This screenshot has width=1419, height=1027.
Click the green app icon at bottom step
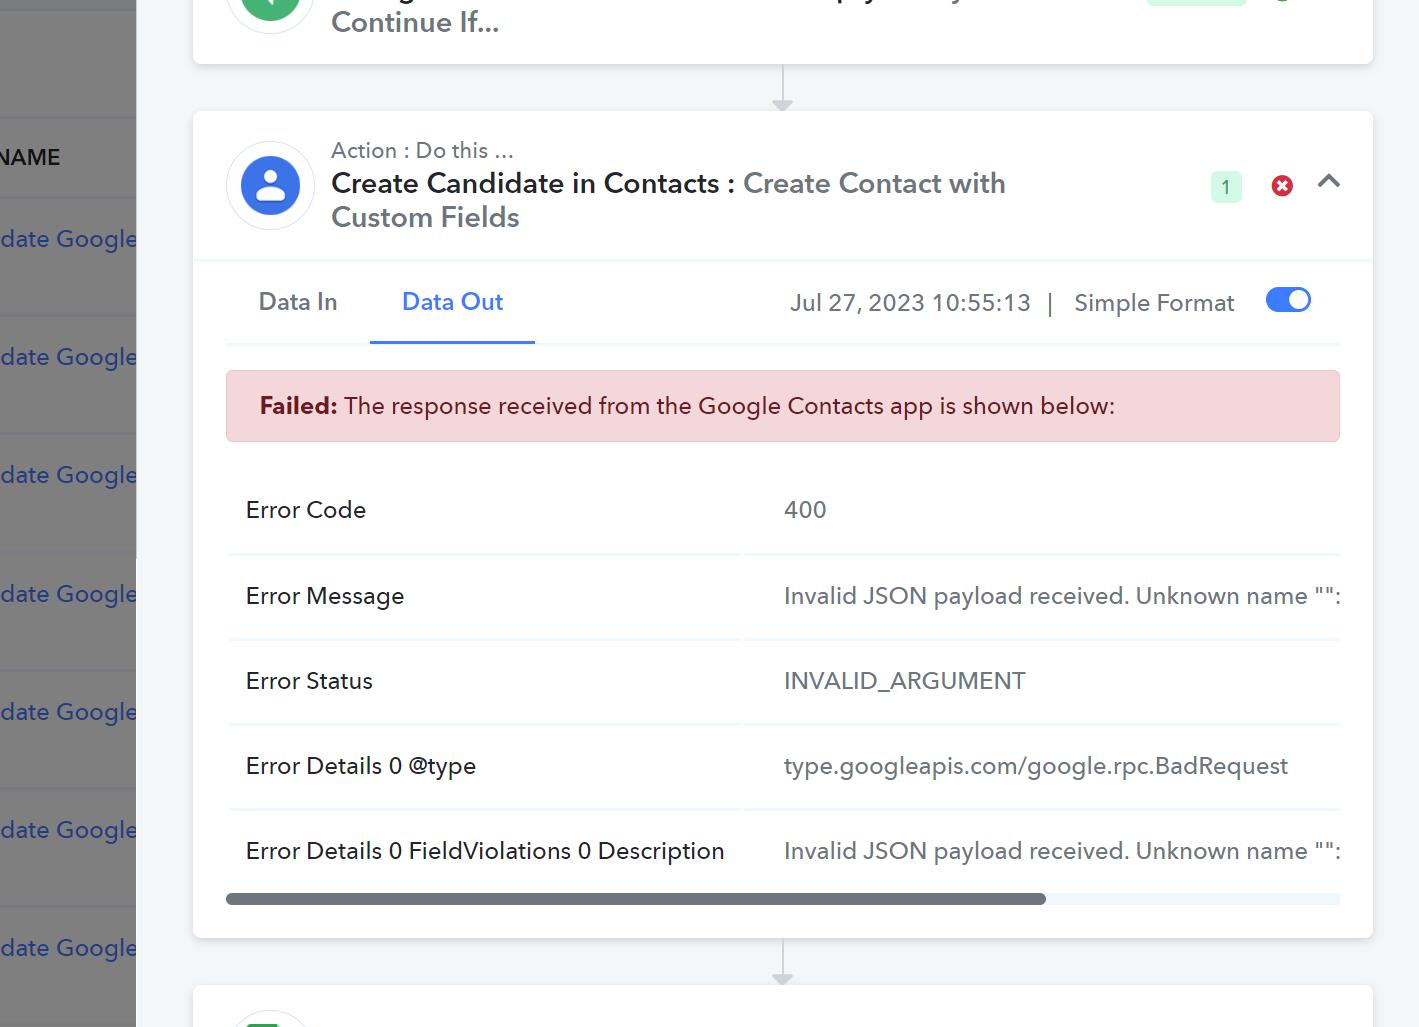tap(262, 1022)
